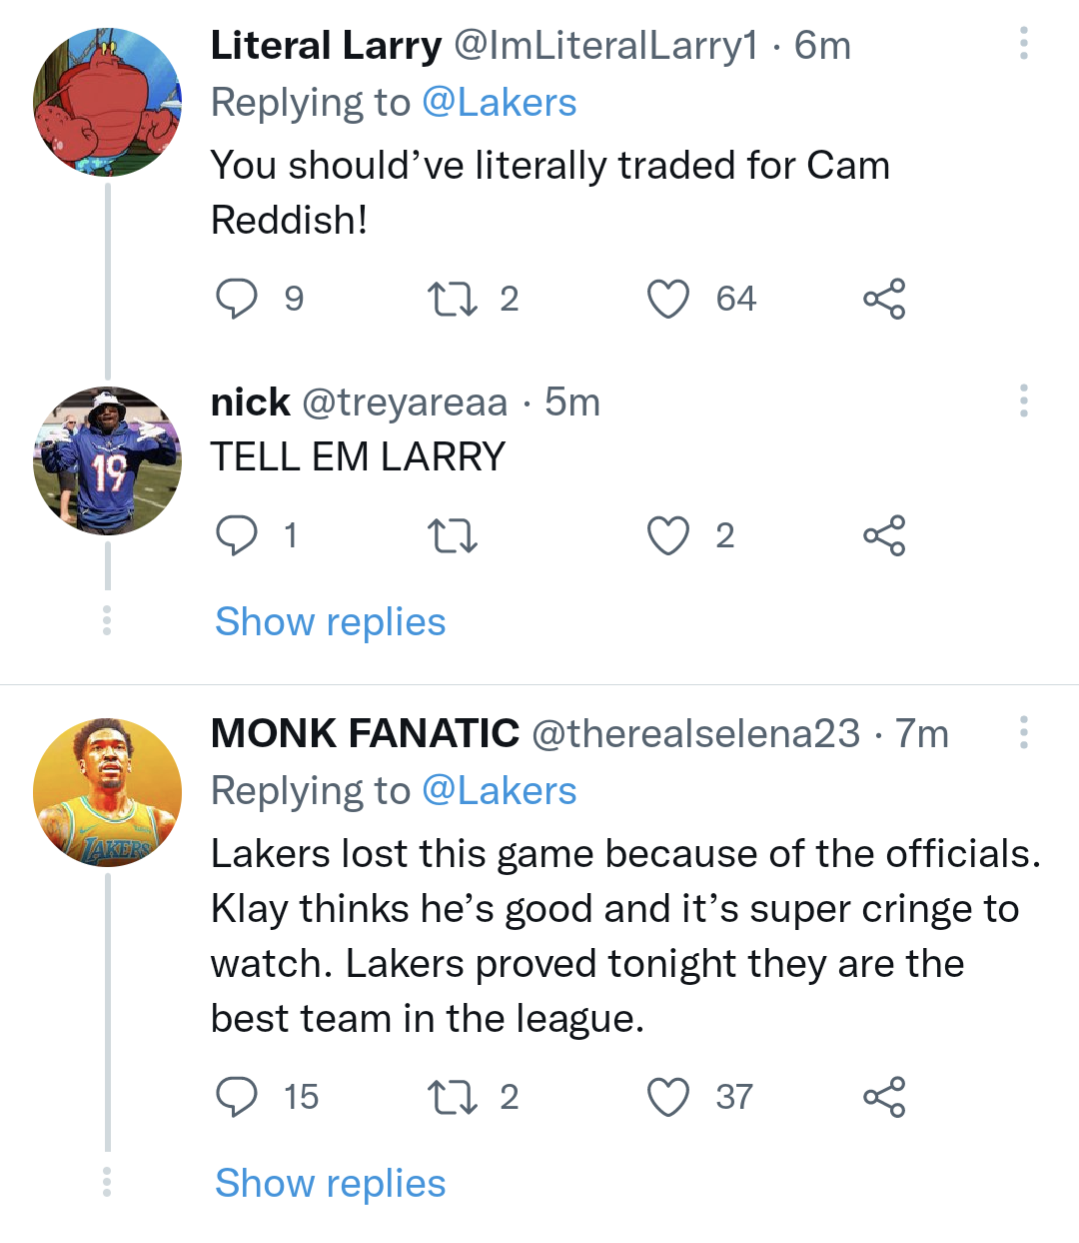Like nick's TELL EM LARRY reply
This screenshot has width=1079, height=1243.
[x=668, y=535]
